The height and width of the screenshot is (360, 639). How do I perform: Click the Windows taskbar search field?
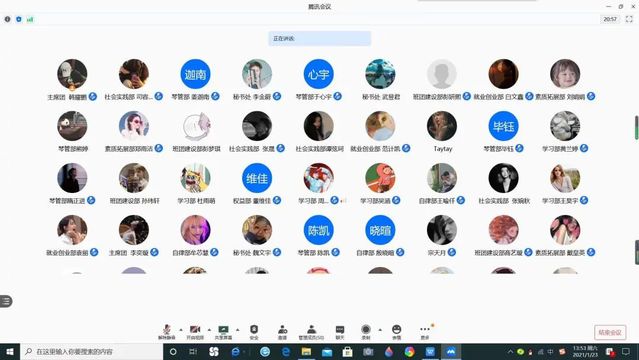point(92,351)
